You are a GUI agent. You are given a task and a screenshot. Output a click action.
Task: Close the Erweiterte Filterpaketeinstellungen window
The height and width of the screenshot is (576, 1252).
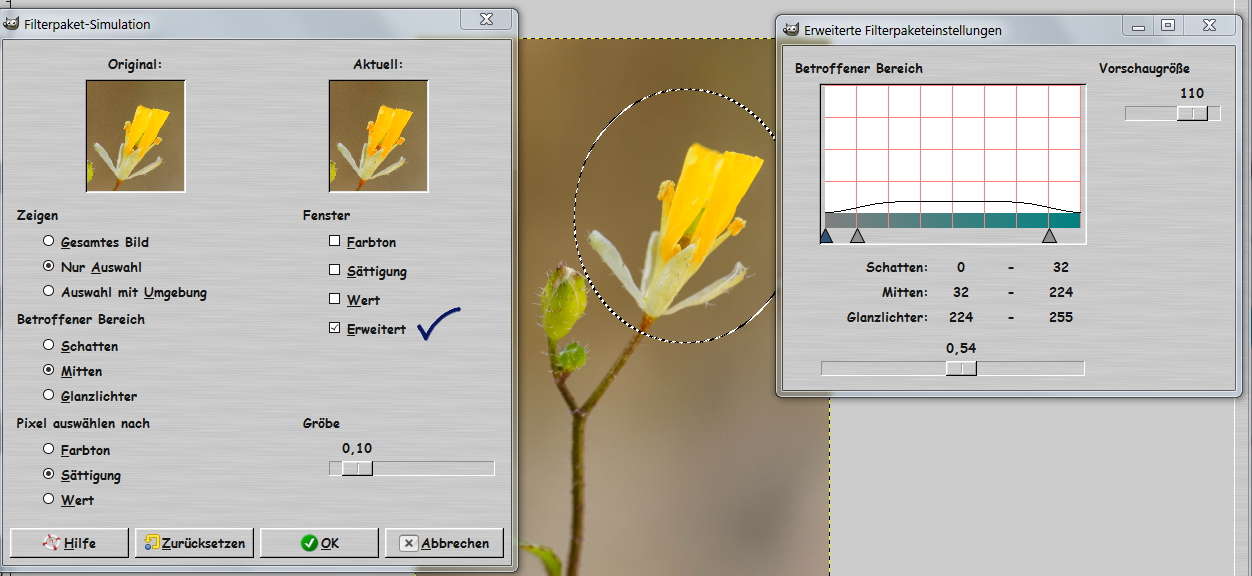(1210, 25)
